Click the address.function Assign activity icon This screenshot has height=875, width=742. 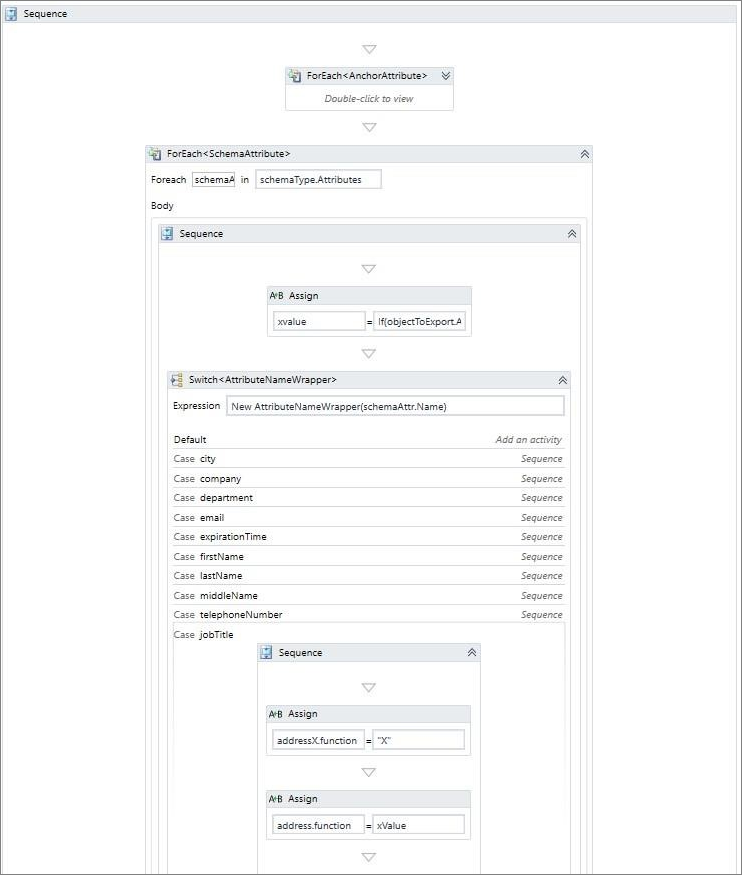(276, 799)
